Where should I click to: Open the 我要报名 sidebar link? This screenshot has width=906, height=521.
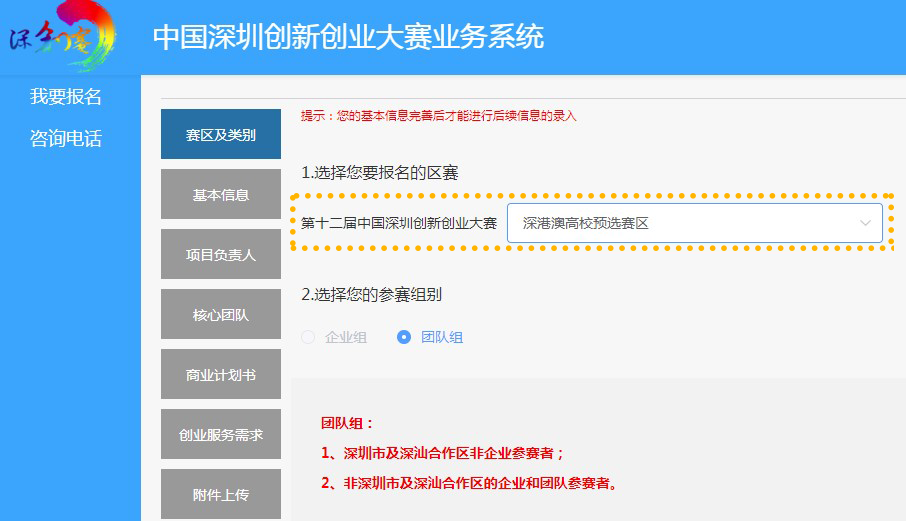[66, 96]
